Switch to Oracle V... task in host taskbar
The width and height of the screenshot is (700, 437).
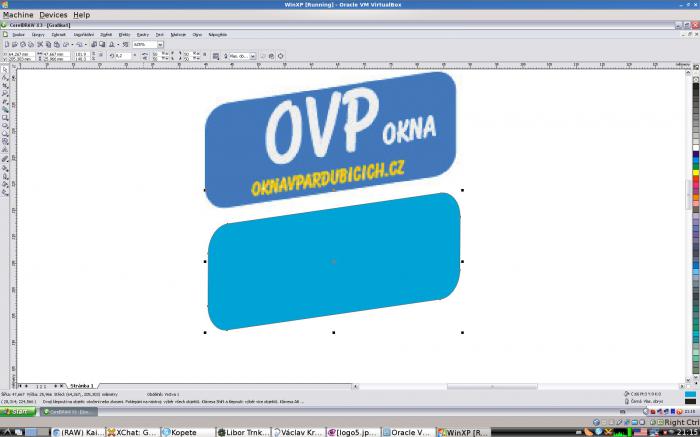408,432
